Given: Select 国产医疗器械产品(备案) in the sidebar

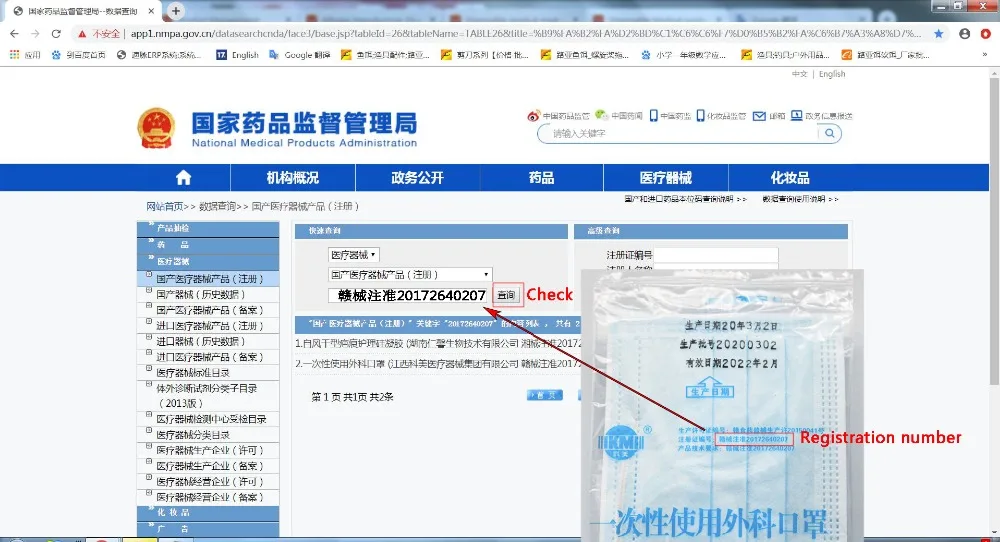Looking at the screenshot, I should (x=209, y=311).
